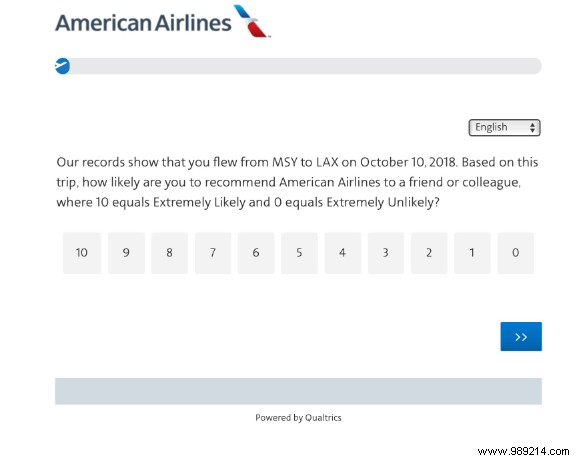The height and width of the screenshot is (460, 584).
Task: Click the gray footer bar
Action: [x=298, y=391]
